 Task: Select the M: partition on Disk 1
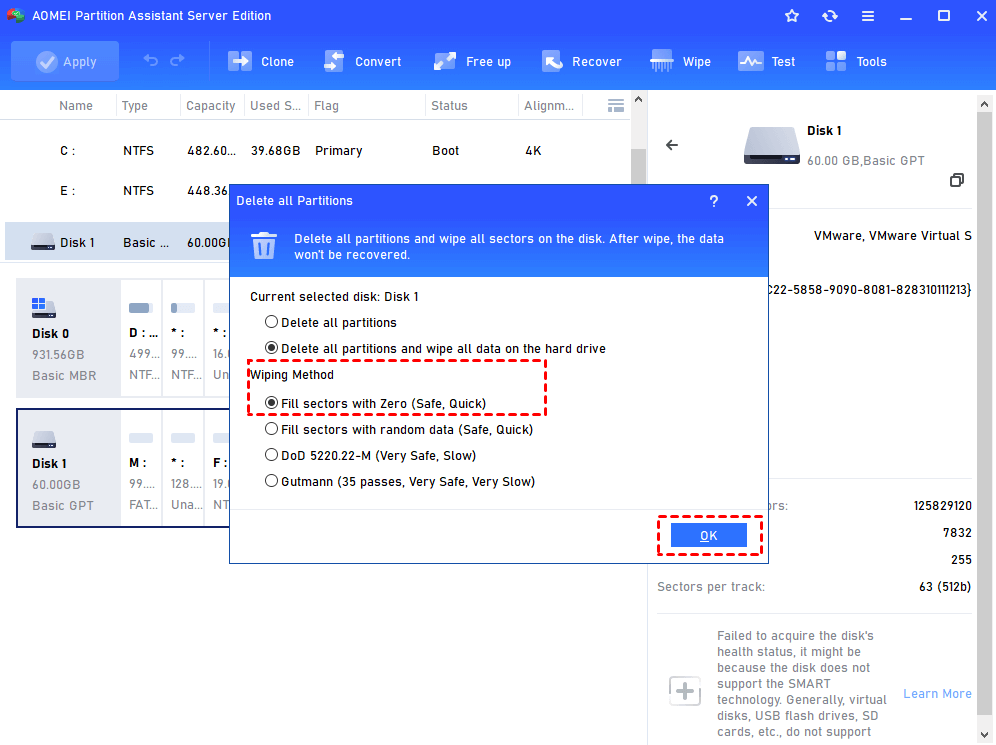point(141,469)
